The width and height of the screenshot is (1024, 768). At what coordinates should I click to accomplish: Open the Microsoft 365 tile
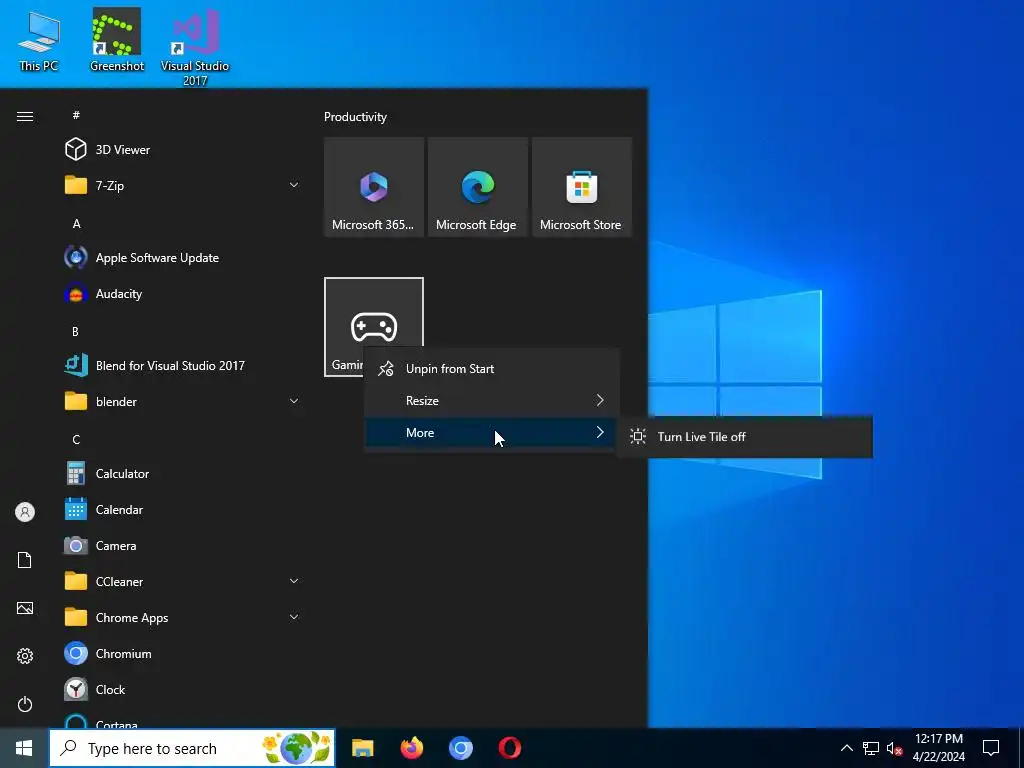tap(374, 187)
